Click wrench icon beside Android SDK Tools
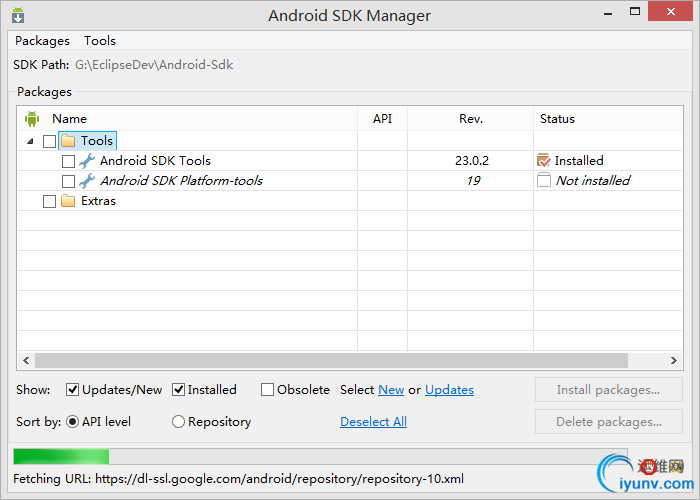This screenshot has height=500, width=700. (87, 161)
